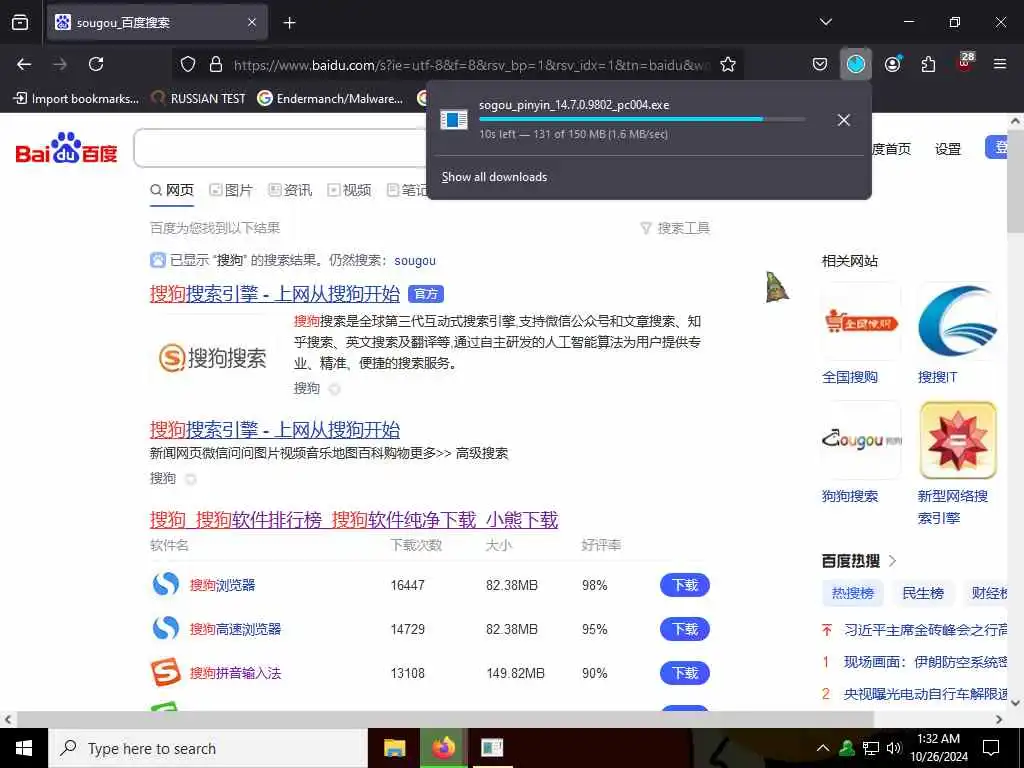1024x768 pixels.
Task: Open the extension with 28 badge
Action: pyautogui.click(x=965, y=63)
